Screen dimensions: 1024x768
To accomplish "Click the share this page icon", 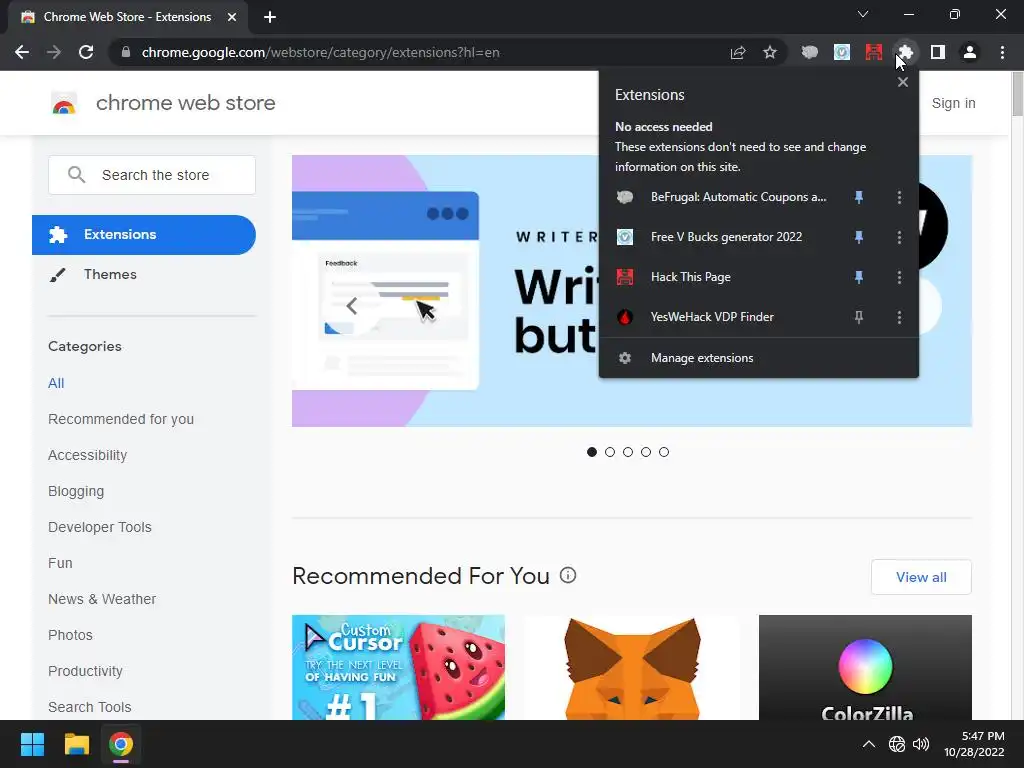I will (x=738, y=52).
